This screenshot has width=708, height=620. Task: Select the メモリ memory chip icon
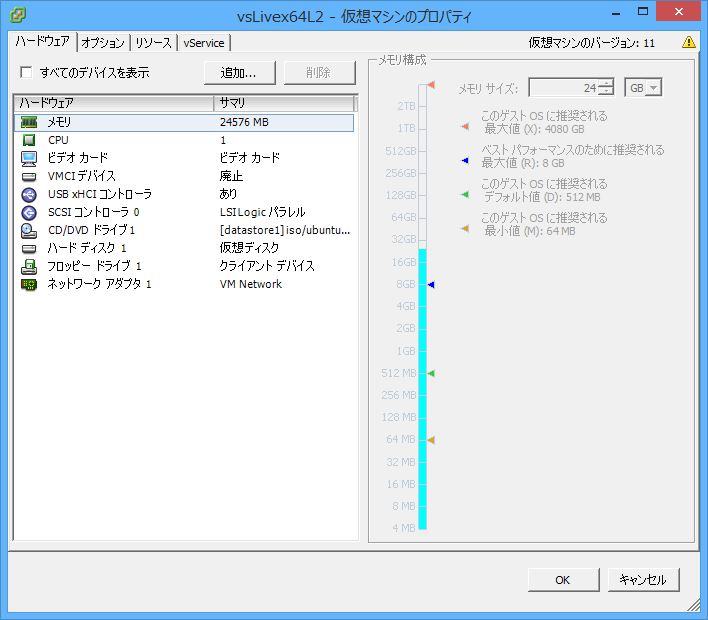(29, 122)
